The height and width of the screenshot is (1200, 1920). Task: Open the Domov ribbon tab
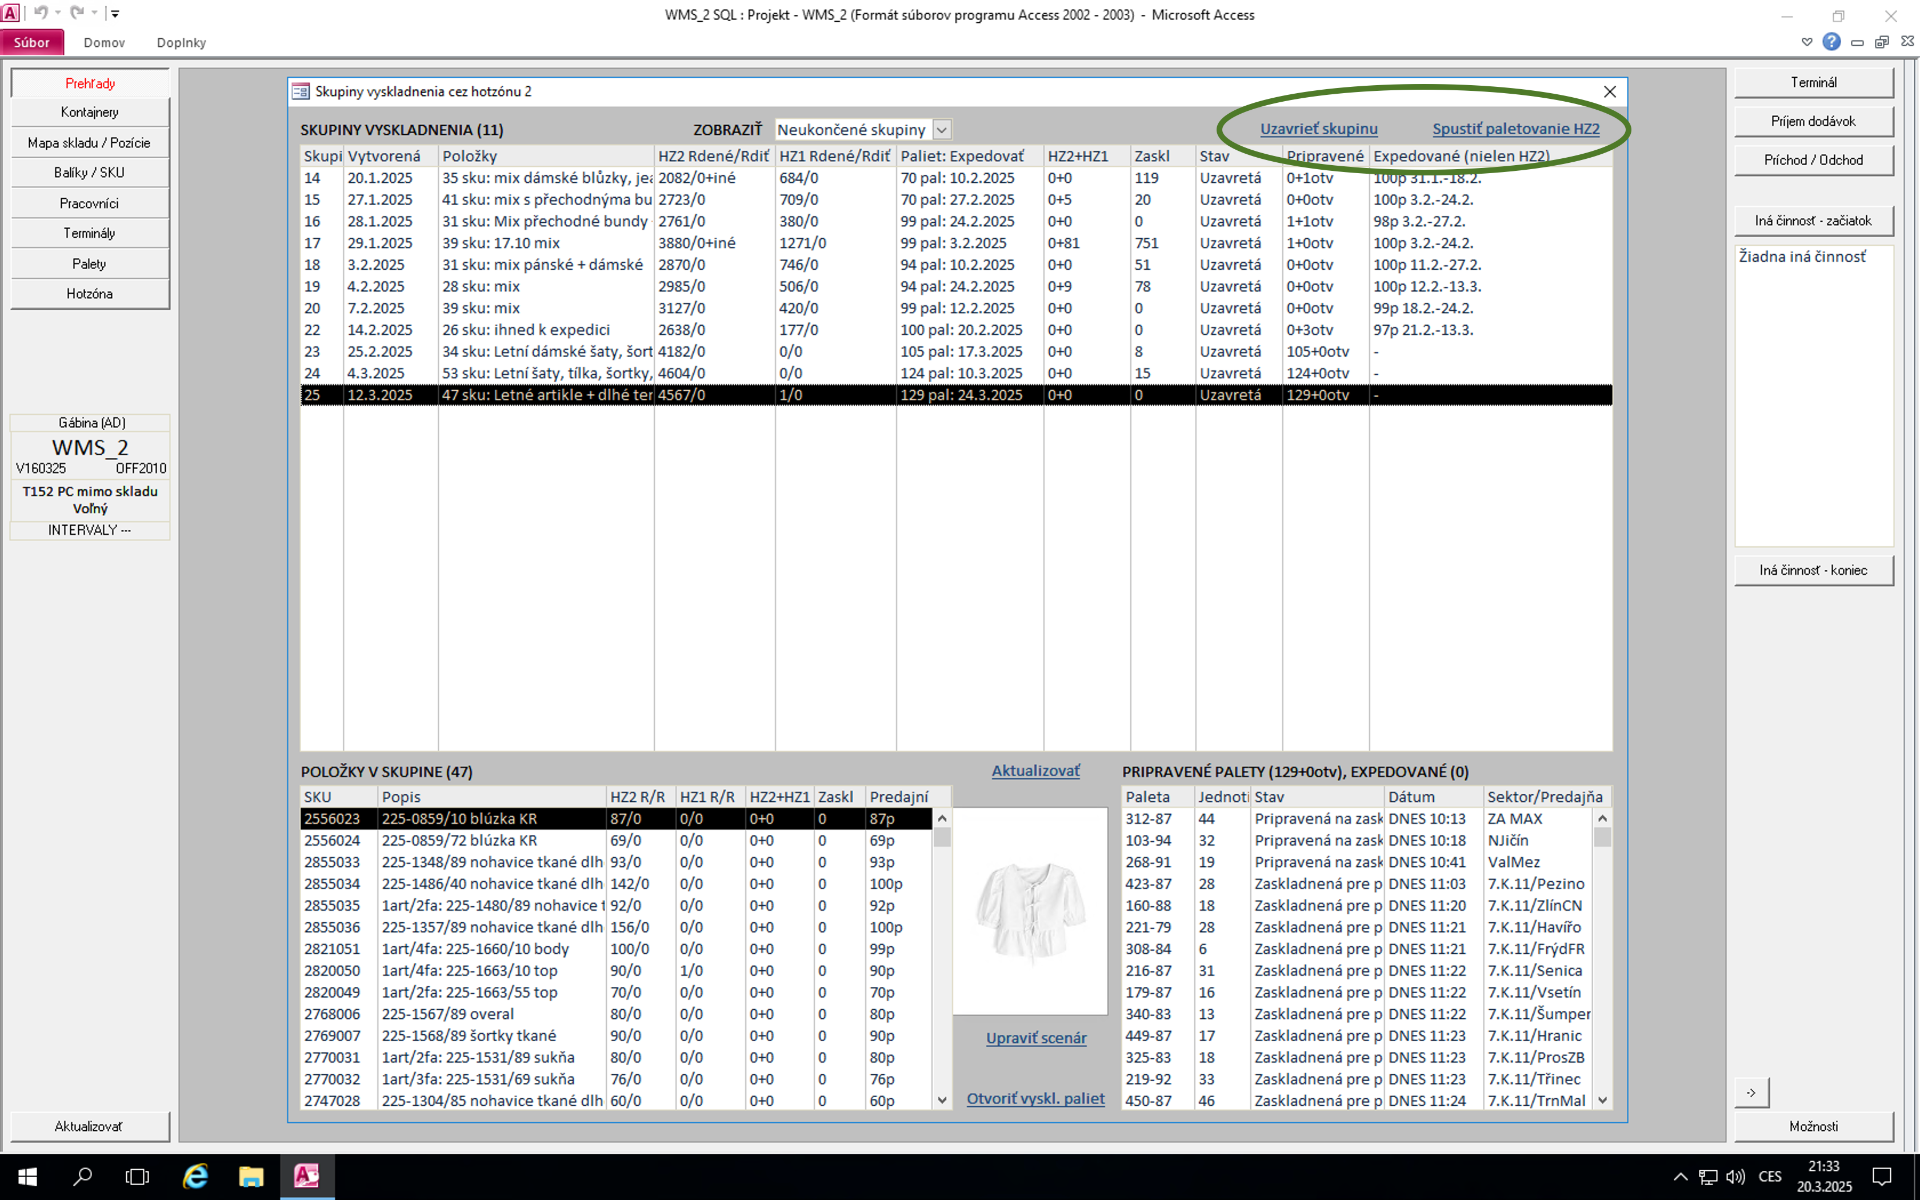(x=104, y=43)
